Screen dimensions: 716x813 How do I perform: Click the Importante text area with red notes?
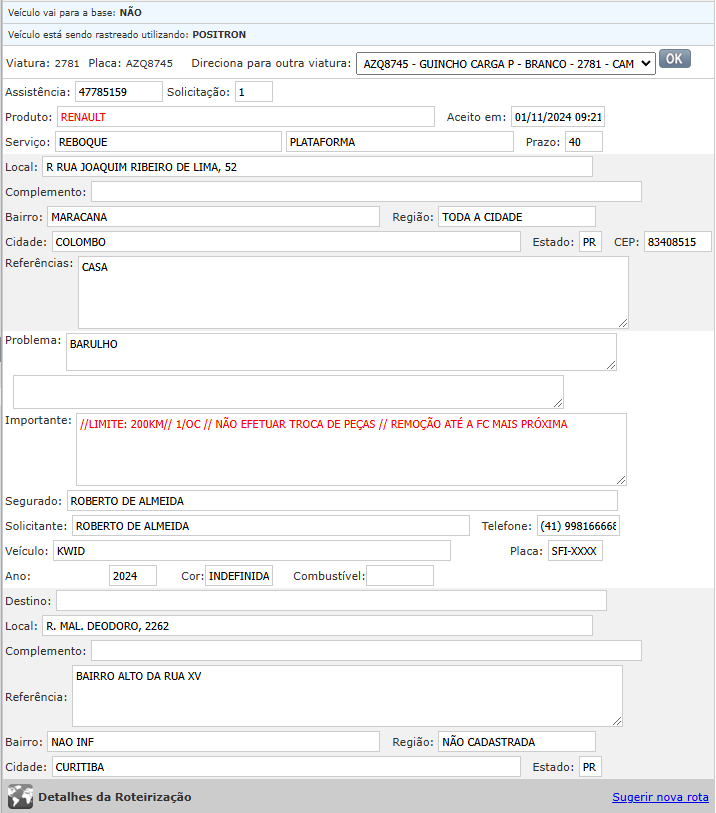351,450
